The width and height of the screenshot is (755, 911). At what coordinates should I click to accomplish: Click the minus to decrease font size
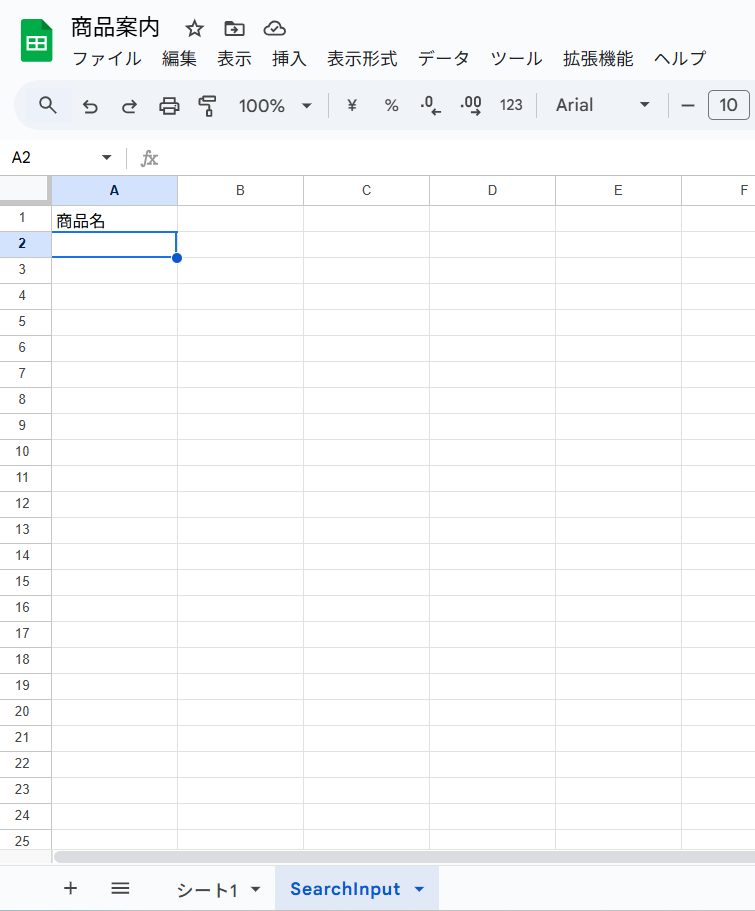(x=688, y=105)
